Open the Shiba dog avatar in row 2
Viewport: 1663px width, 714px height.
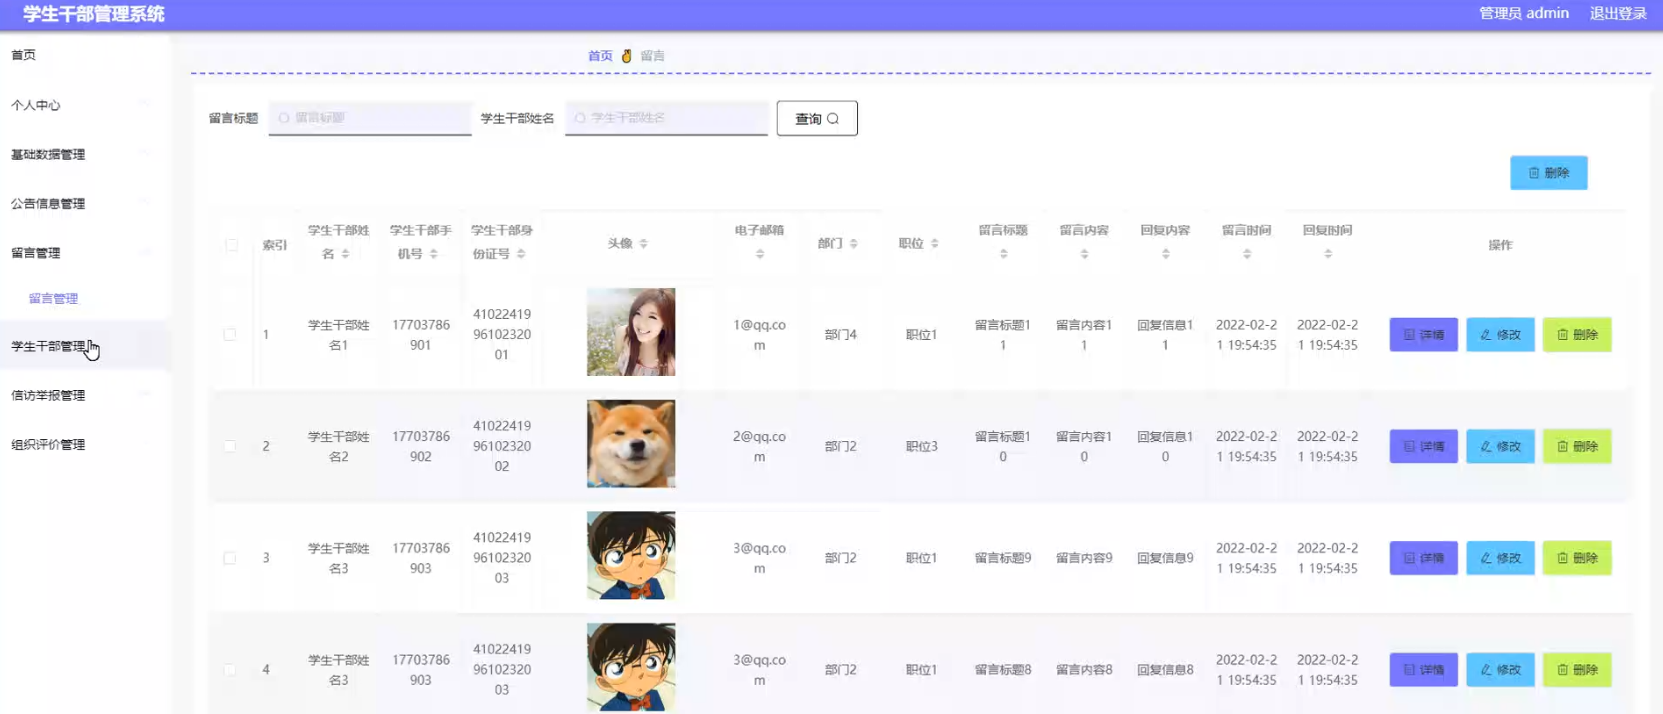[631, 444]
